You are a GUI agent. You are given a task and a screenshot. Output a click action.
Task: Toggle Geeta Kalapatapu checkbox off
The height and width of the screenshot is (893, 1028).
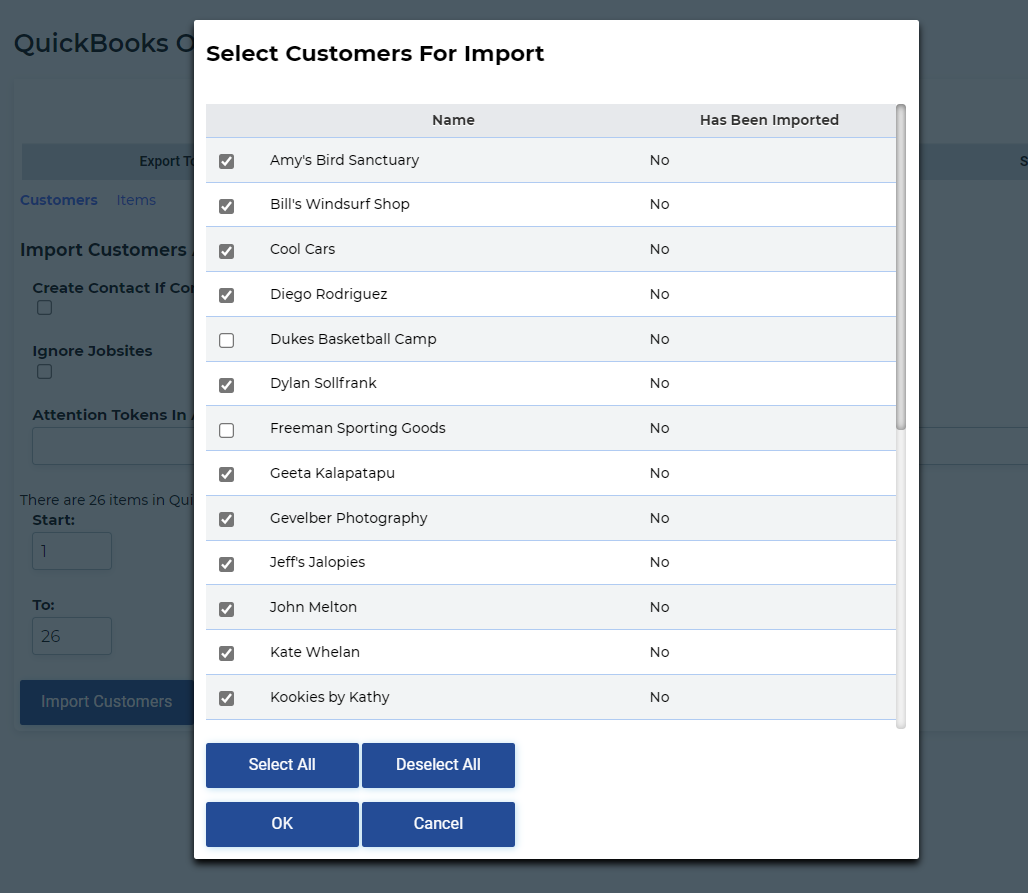[227, 474]
